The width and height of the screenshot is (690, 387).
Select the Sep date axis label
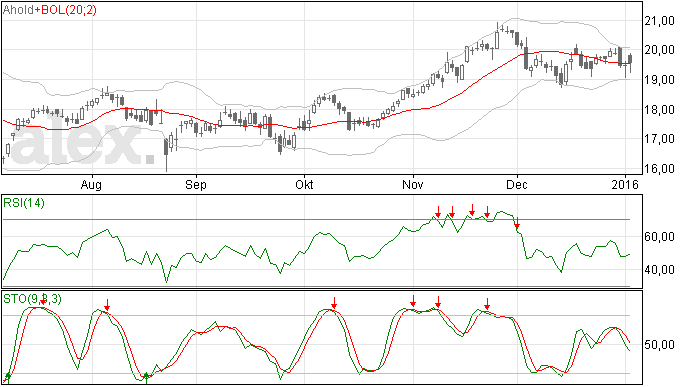click(x=196, y=184)
